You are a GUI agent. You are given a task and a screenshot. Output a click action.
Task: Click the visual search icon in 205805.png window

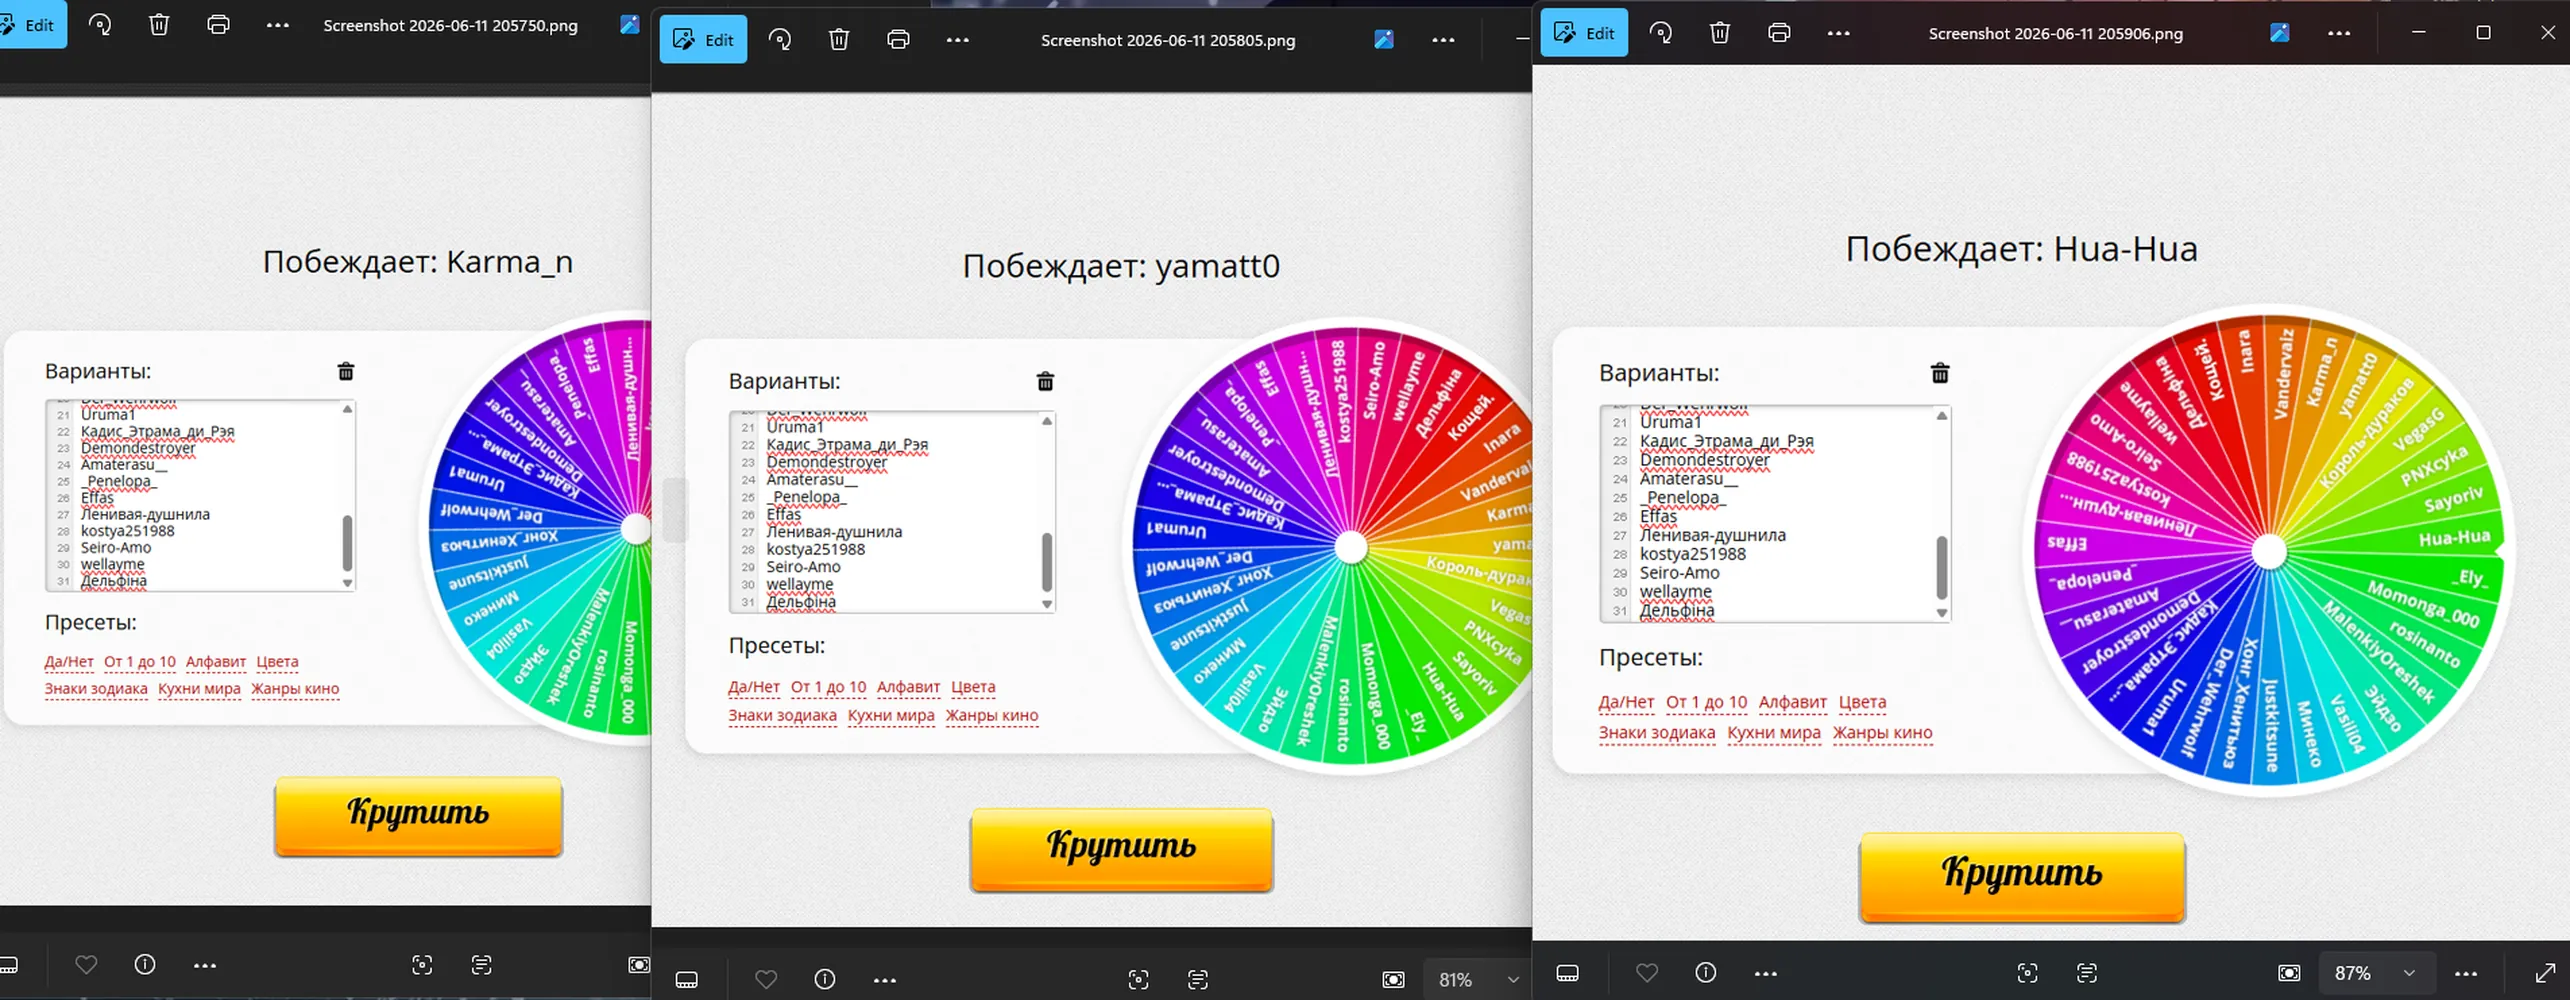[1138, 980]
